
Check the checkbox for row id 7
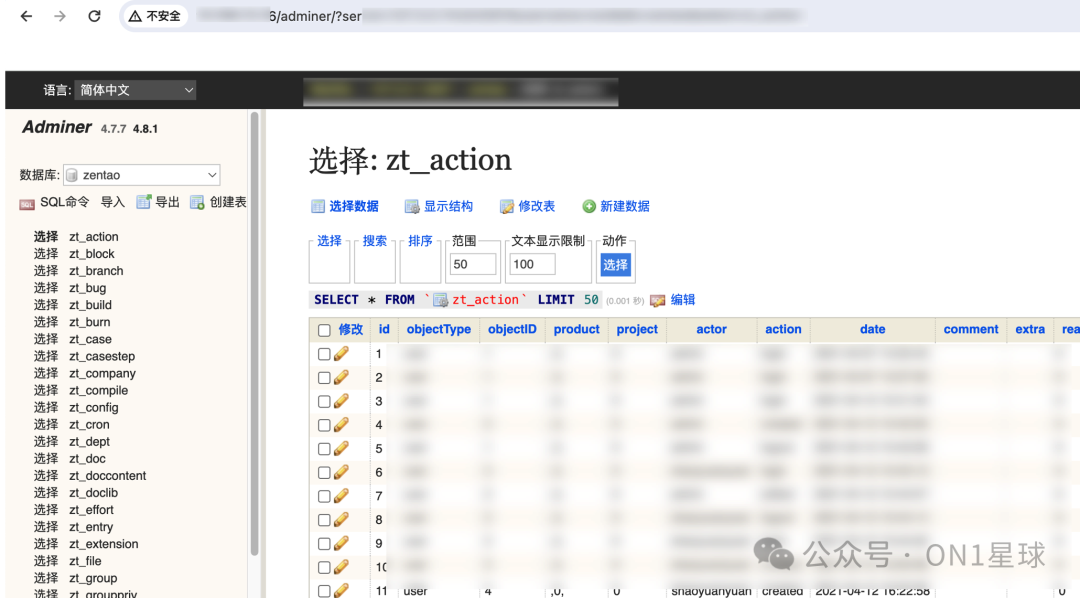click(x=324, y=496)
